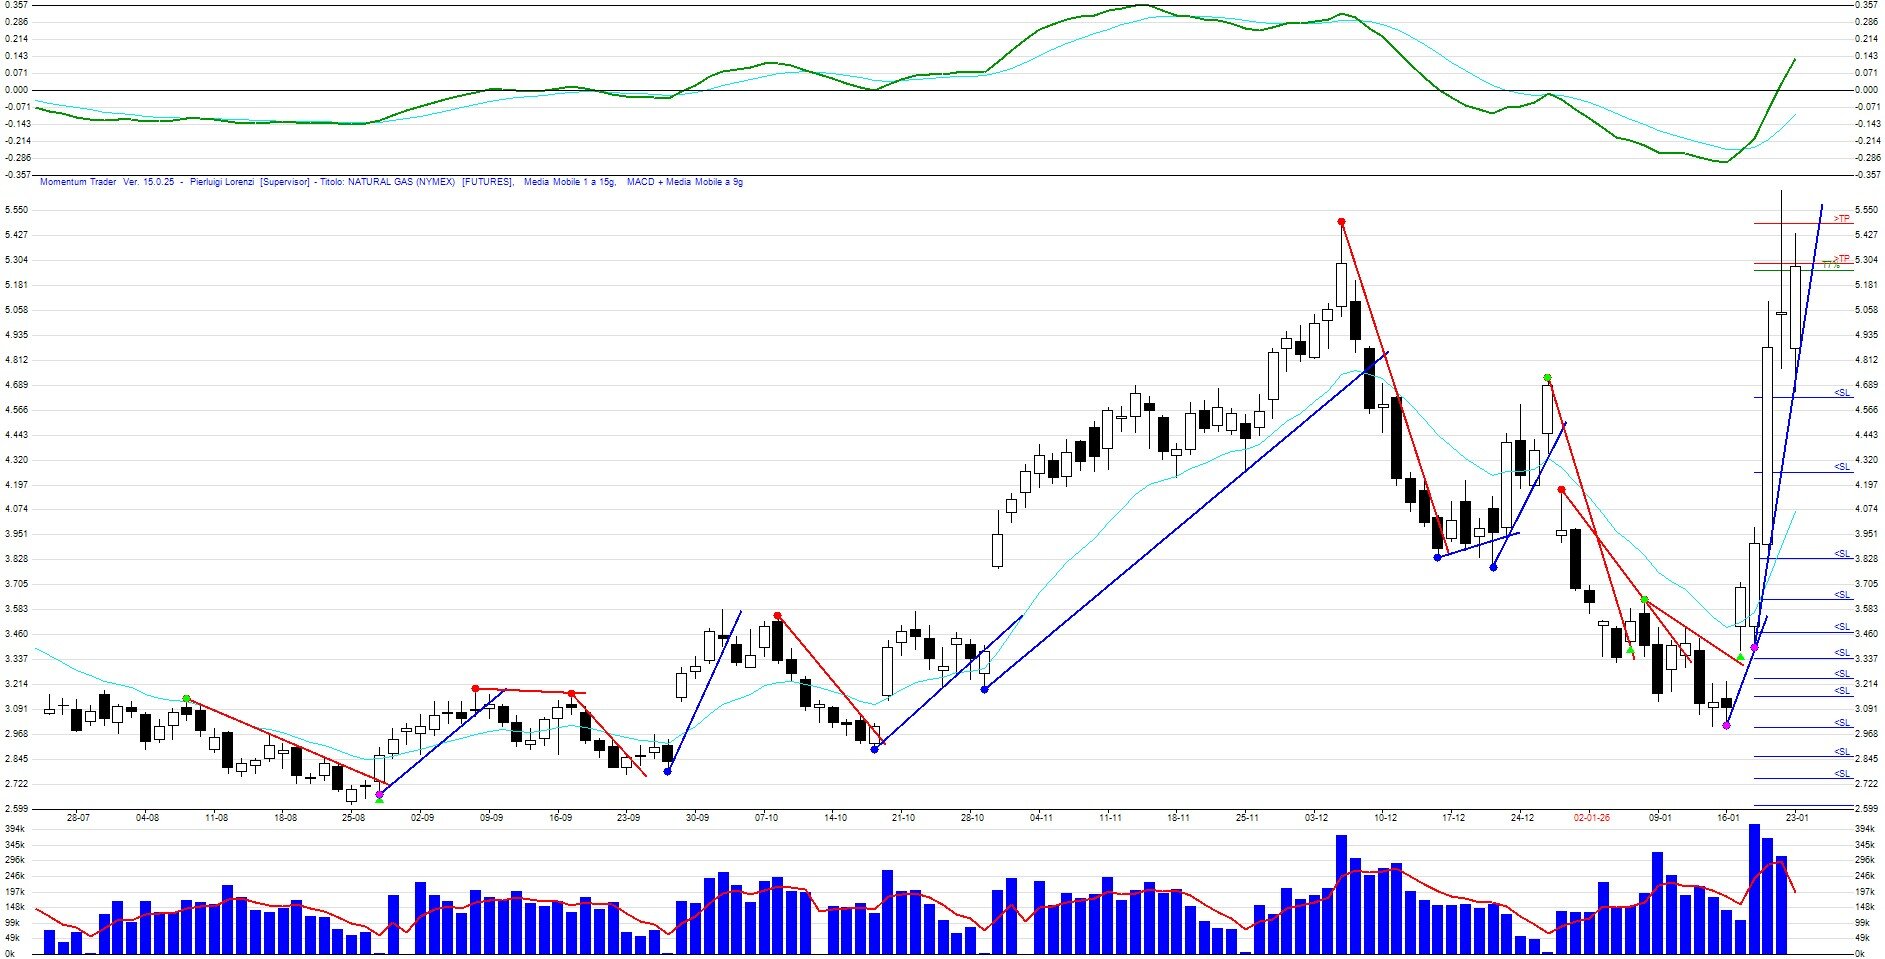Image resolution: width=1885 pixels, height=959 pixels.
Task: Select the blue dot at the mid-October low
Action: pyautogui.click(x=874, y=749)
